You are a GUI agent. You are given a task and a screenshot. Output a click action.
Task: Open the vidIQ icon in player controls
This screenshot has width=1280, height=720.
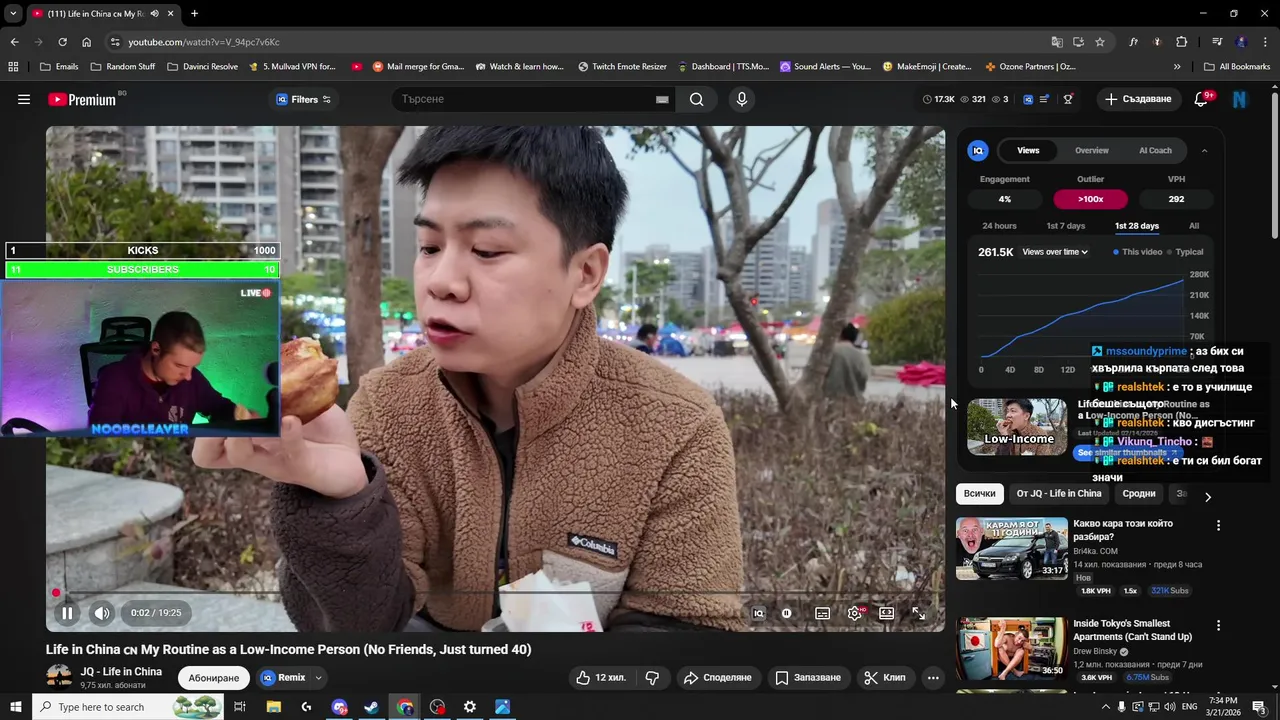(x=758, y=613)
